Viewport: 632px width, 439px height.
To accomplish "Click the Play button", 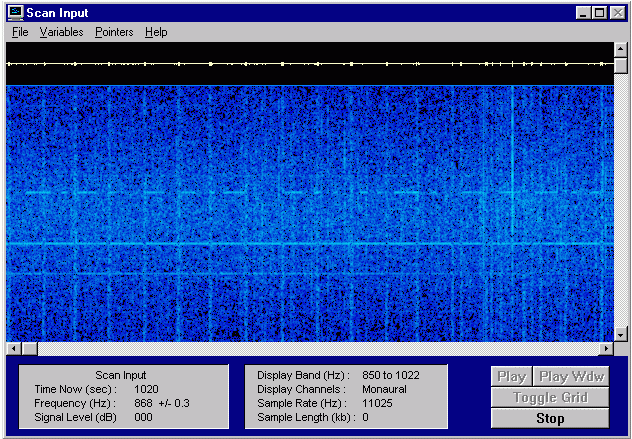I will (x=511, y=377).
